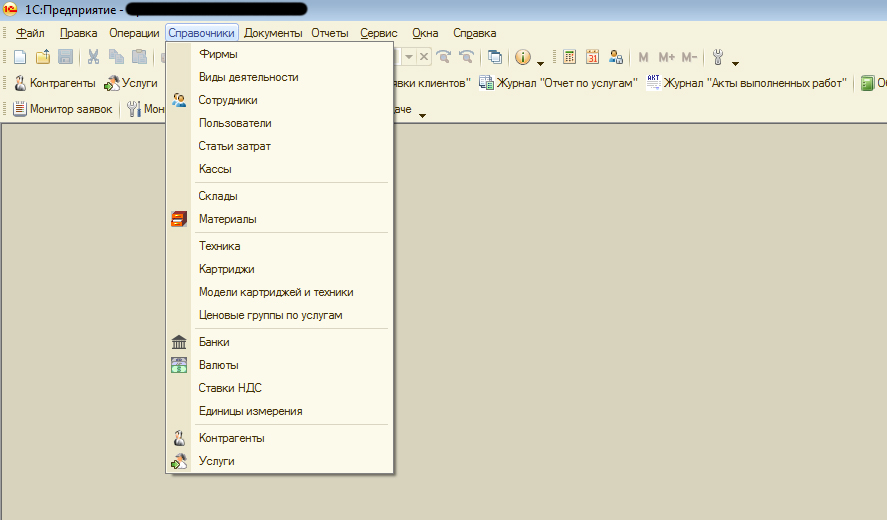Open the search field dropdown arrow
Image resolution: width=887 pixels, height=520 pixels.
[x=407, y=58]
